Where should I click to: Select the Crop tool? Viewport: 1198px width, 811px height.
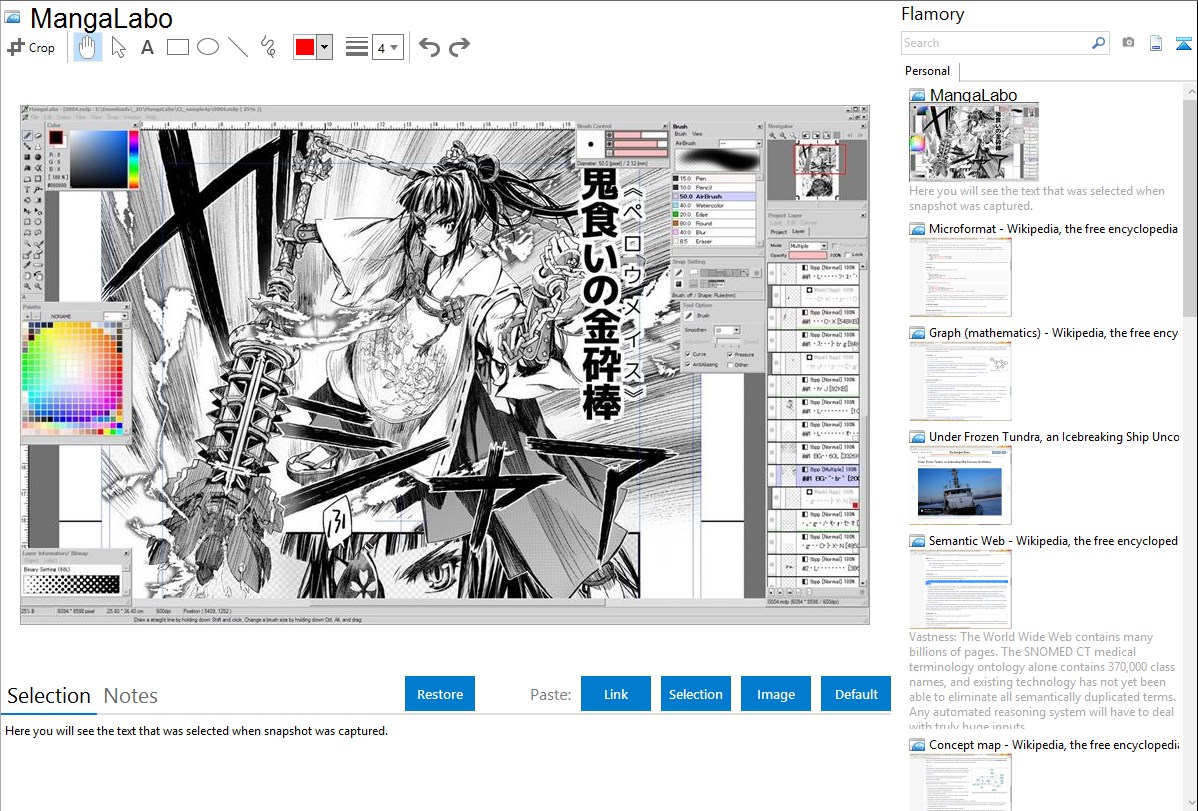[x=31, y=47]
